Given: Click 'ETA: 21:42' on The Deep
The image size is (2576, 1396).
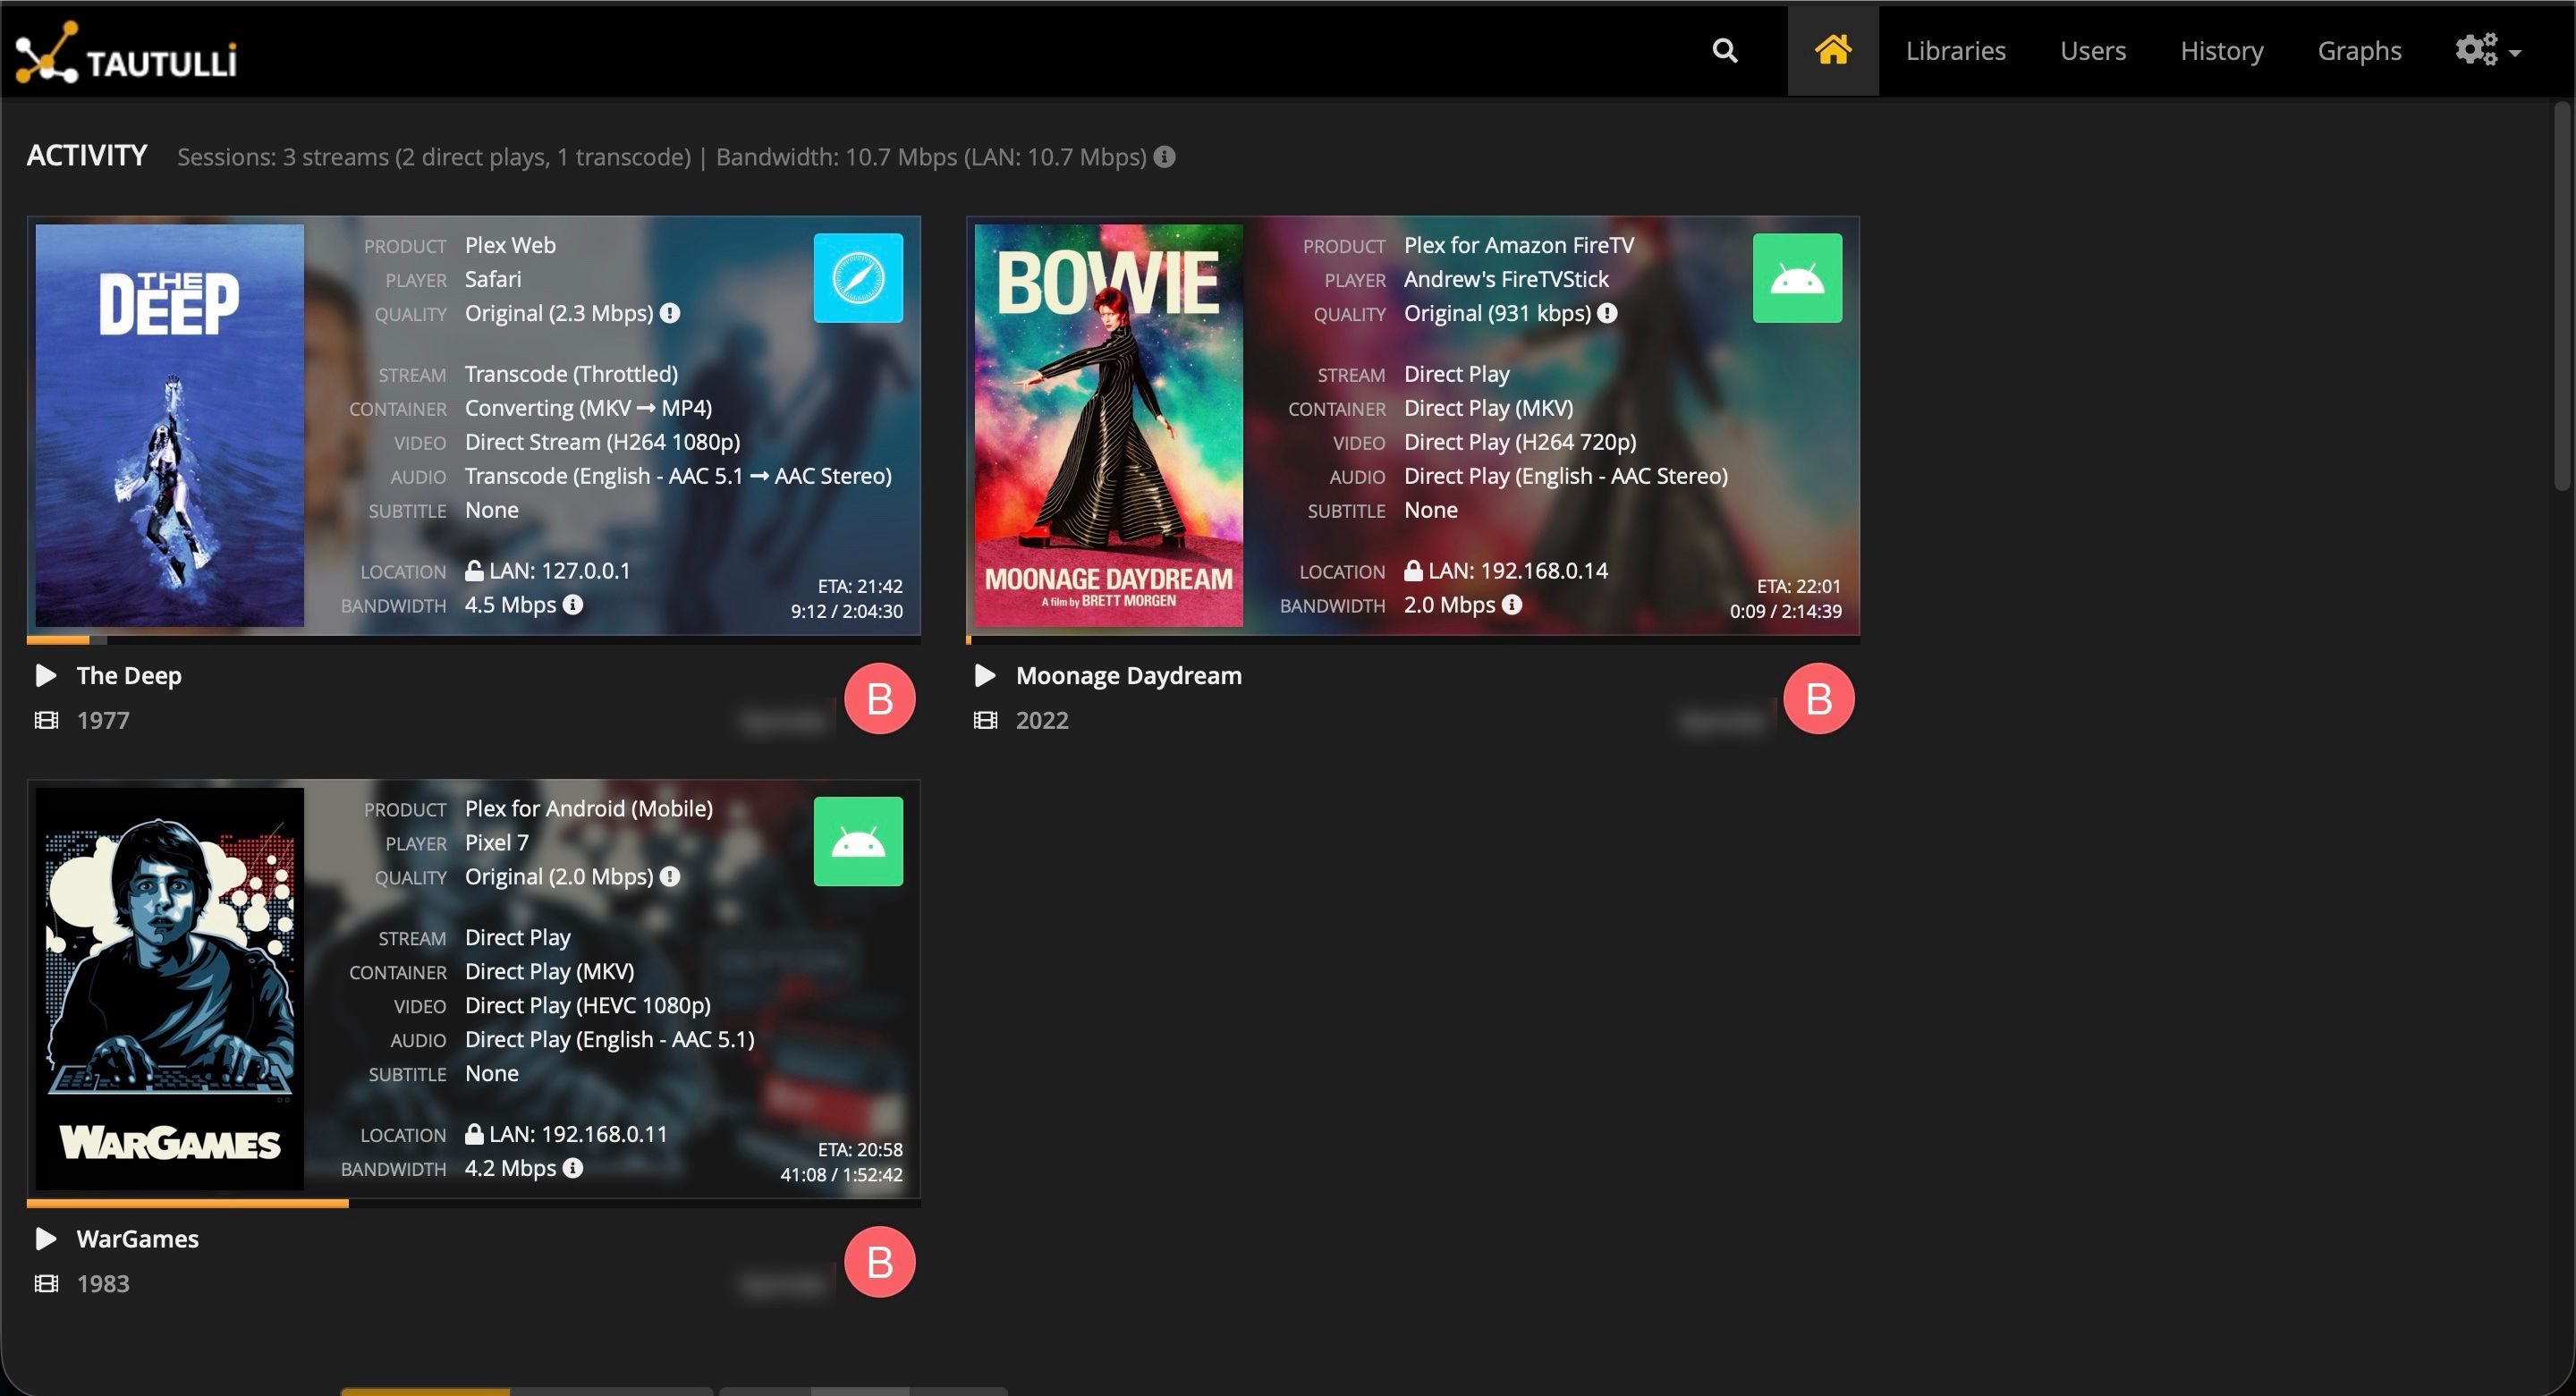Looking at the screenshot, I should tap(859, 586).
